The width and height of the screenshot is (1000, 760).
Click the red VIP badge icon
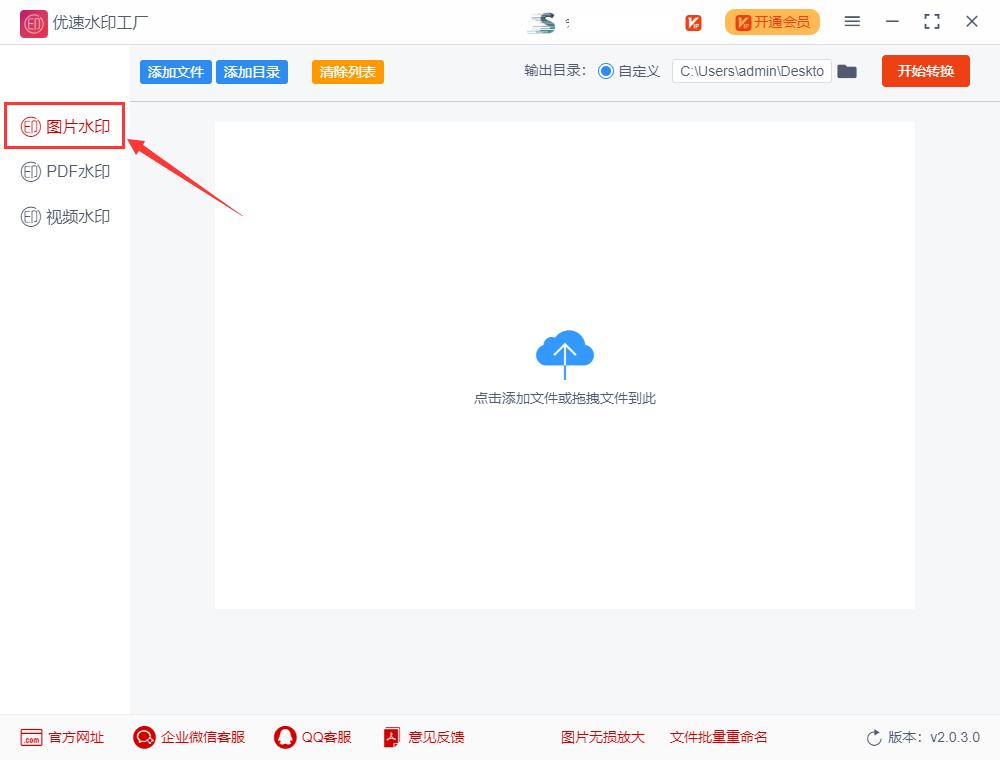point(693,22)
